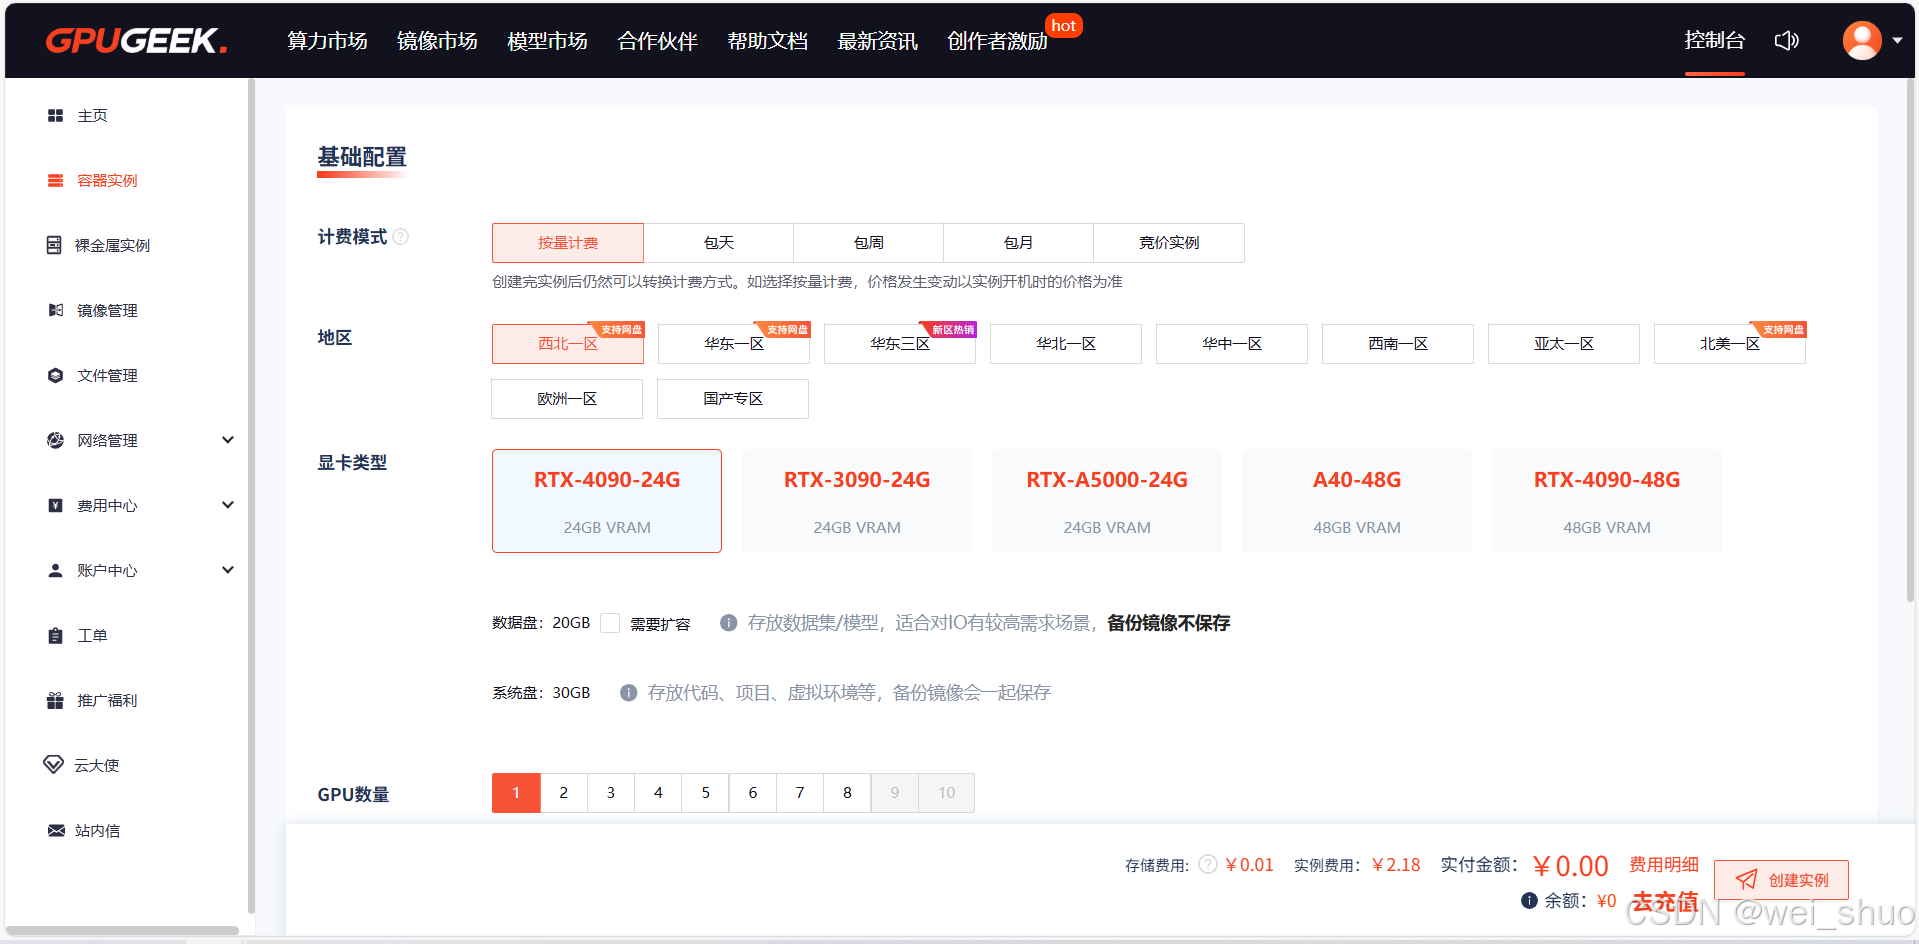This screenshot has height=944, width=1919.
Task: Click the question icon beside 存储费用
Action: tap(1208, 864)
